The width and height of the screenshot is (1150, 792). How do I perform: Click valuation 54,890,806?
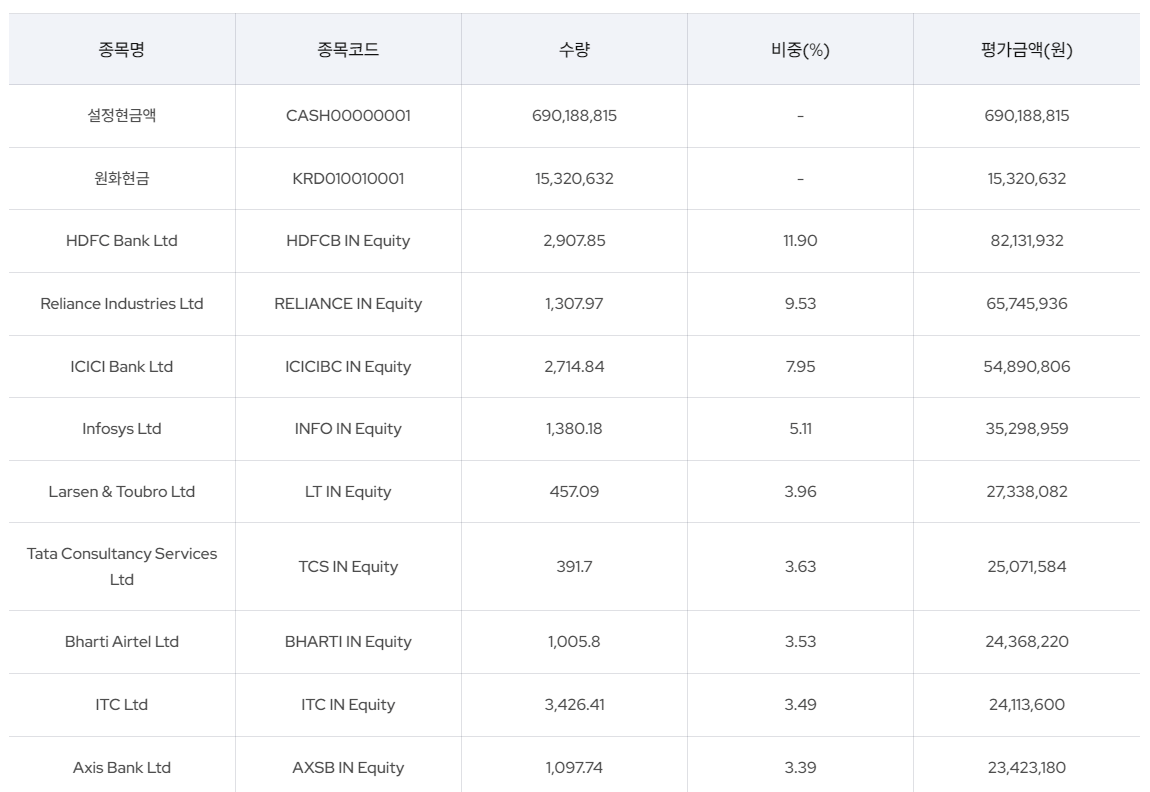pos(1027,367)
